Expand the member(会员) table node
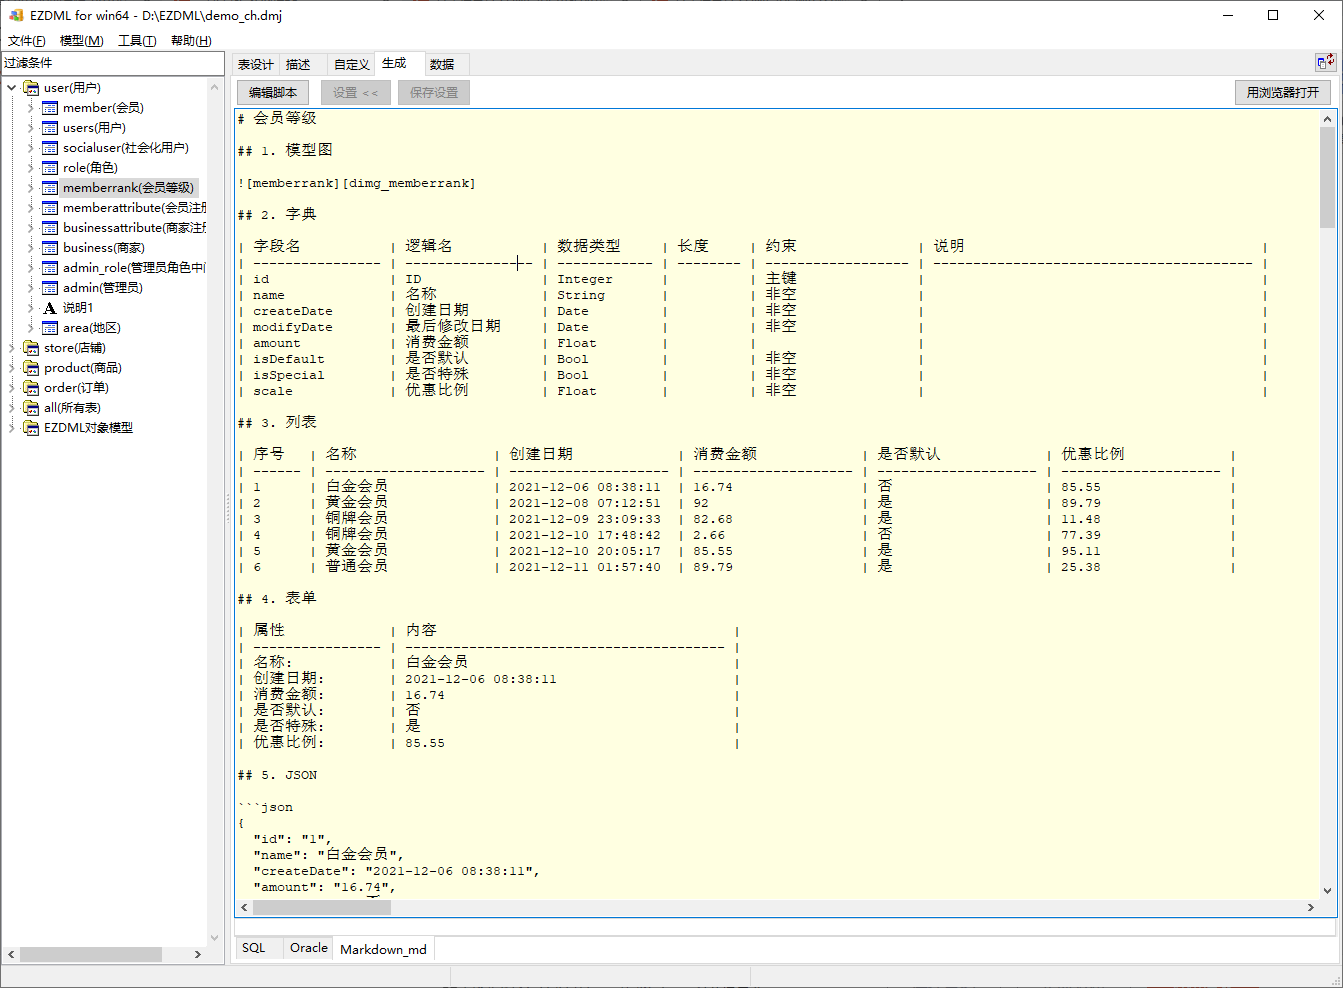This screenshot has height=988, width=1343. [x=31, y=108]
